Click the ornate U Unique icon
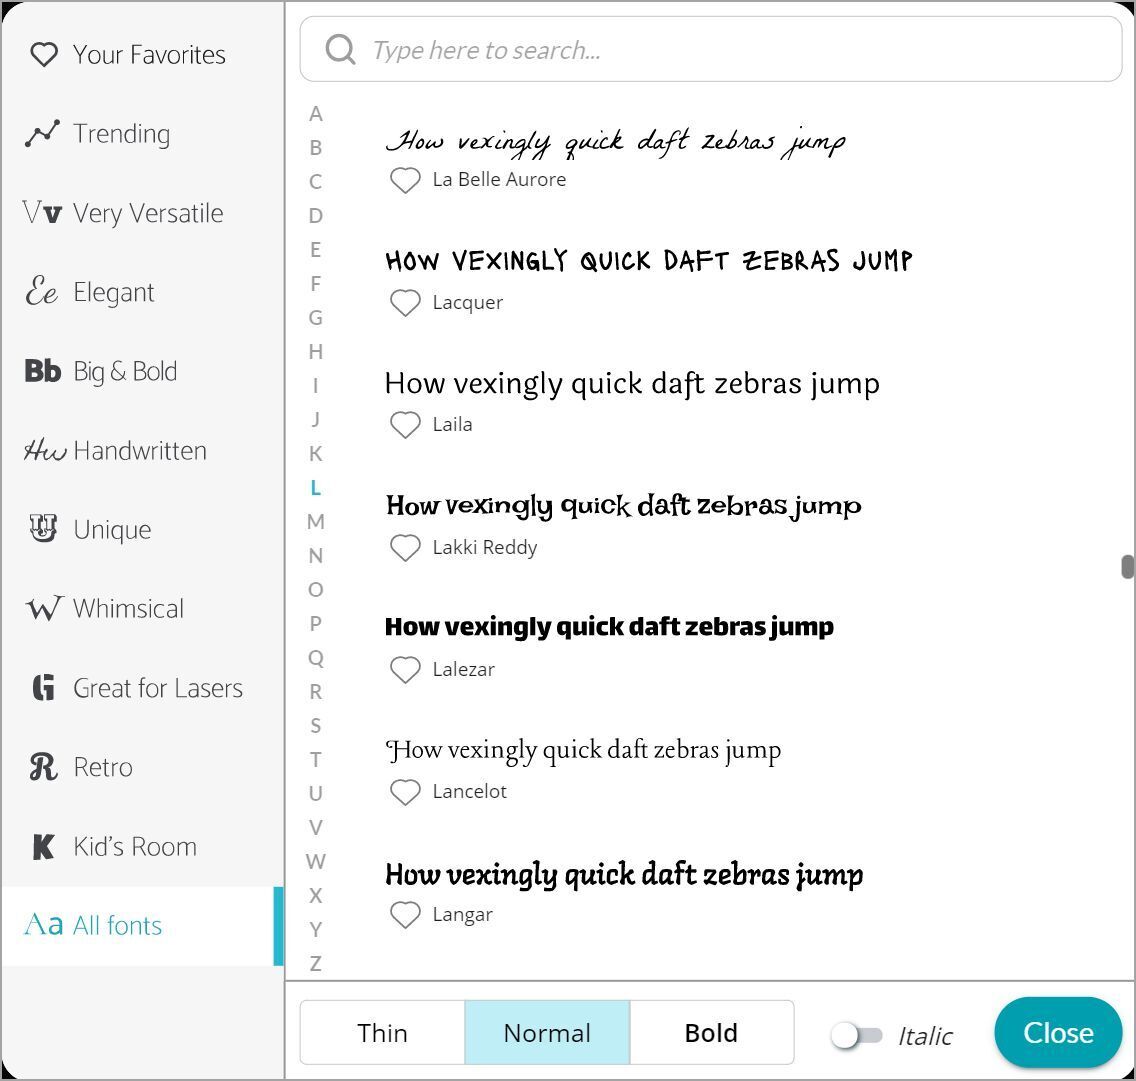This screenshot has width=1136, height=1081. [43, 529]
